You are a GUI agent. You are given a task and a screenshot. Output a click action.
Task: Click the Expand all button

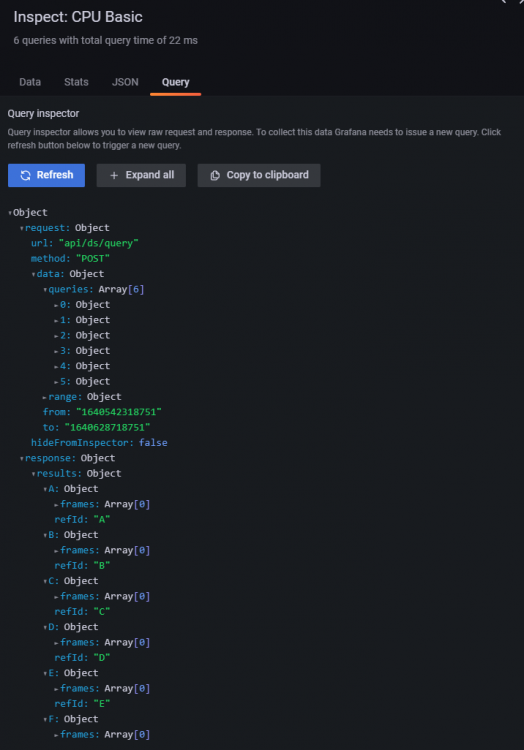[141, 175]
